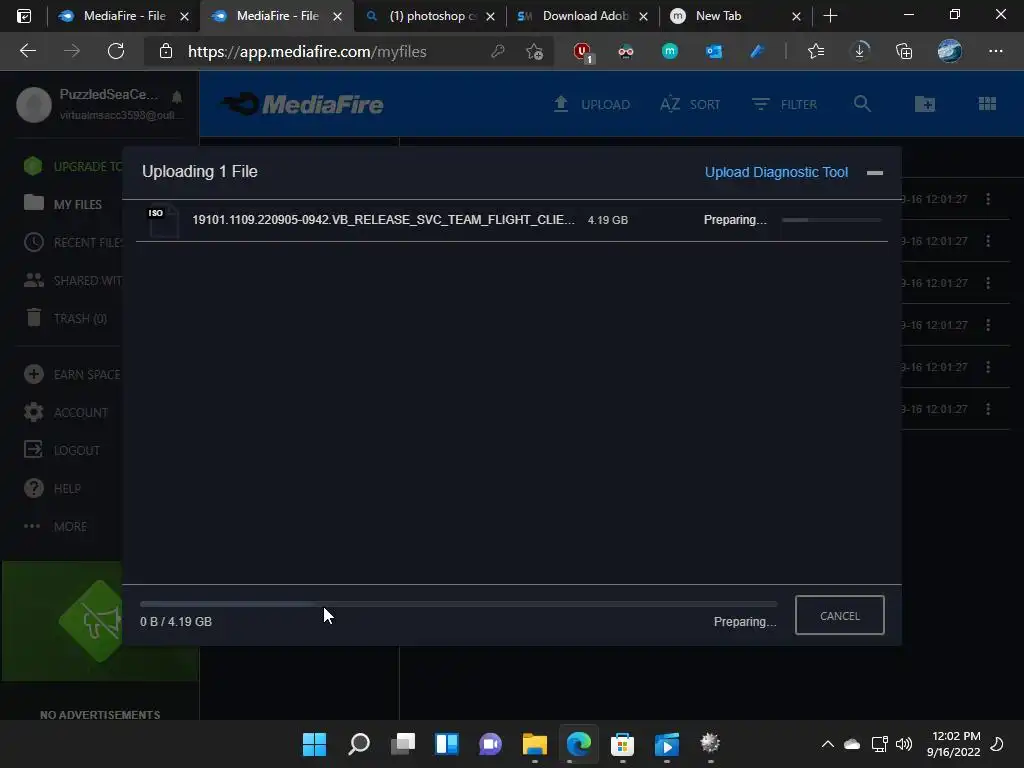The height and width of the screenshot is (768, 1024).
Task: Open Shared With Me in sidebar
Action: click(72, 280)
